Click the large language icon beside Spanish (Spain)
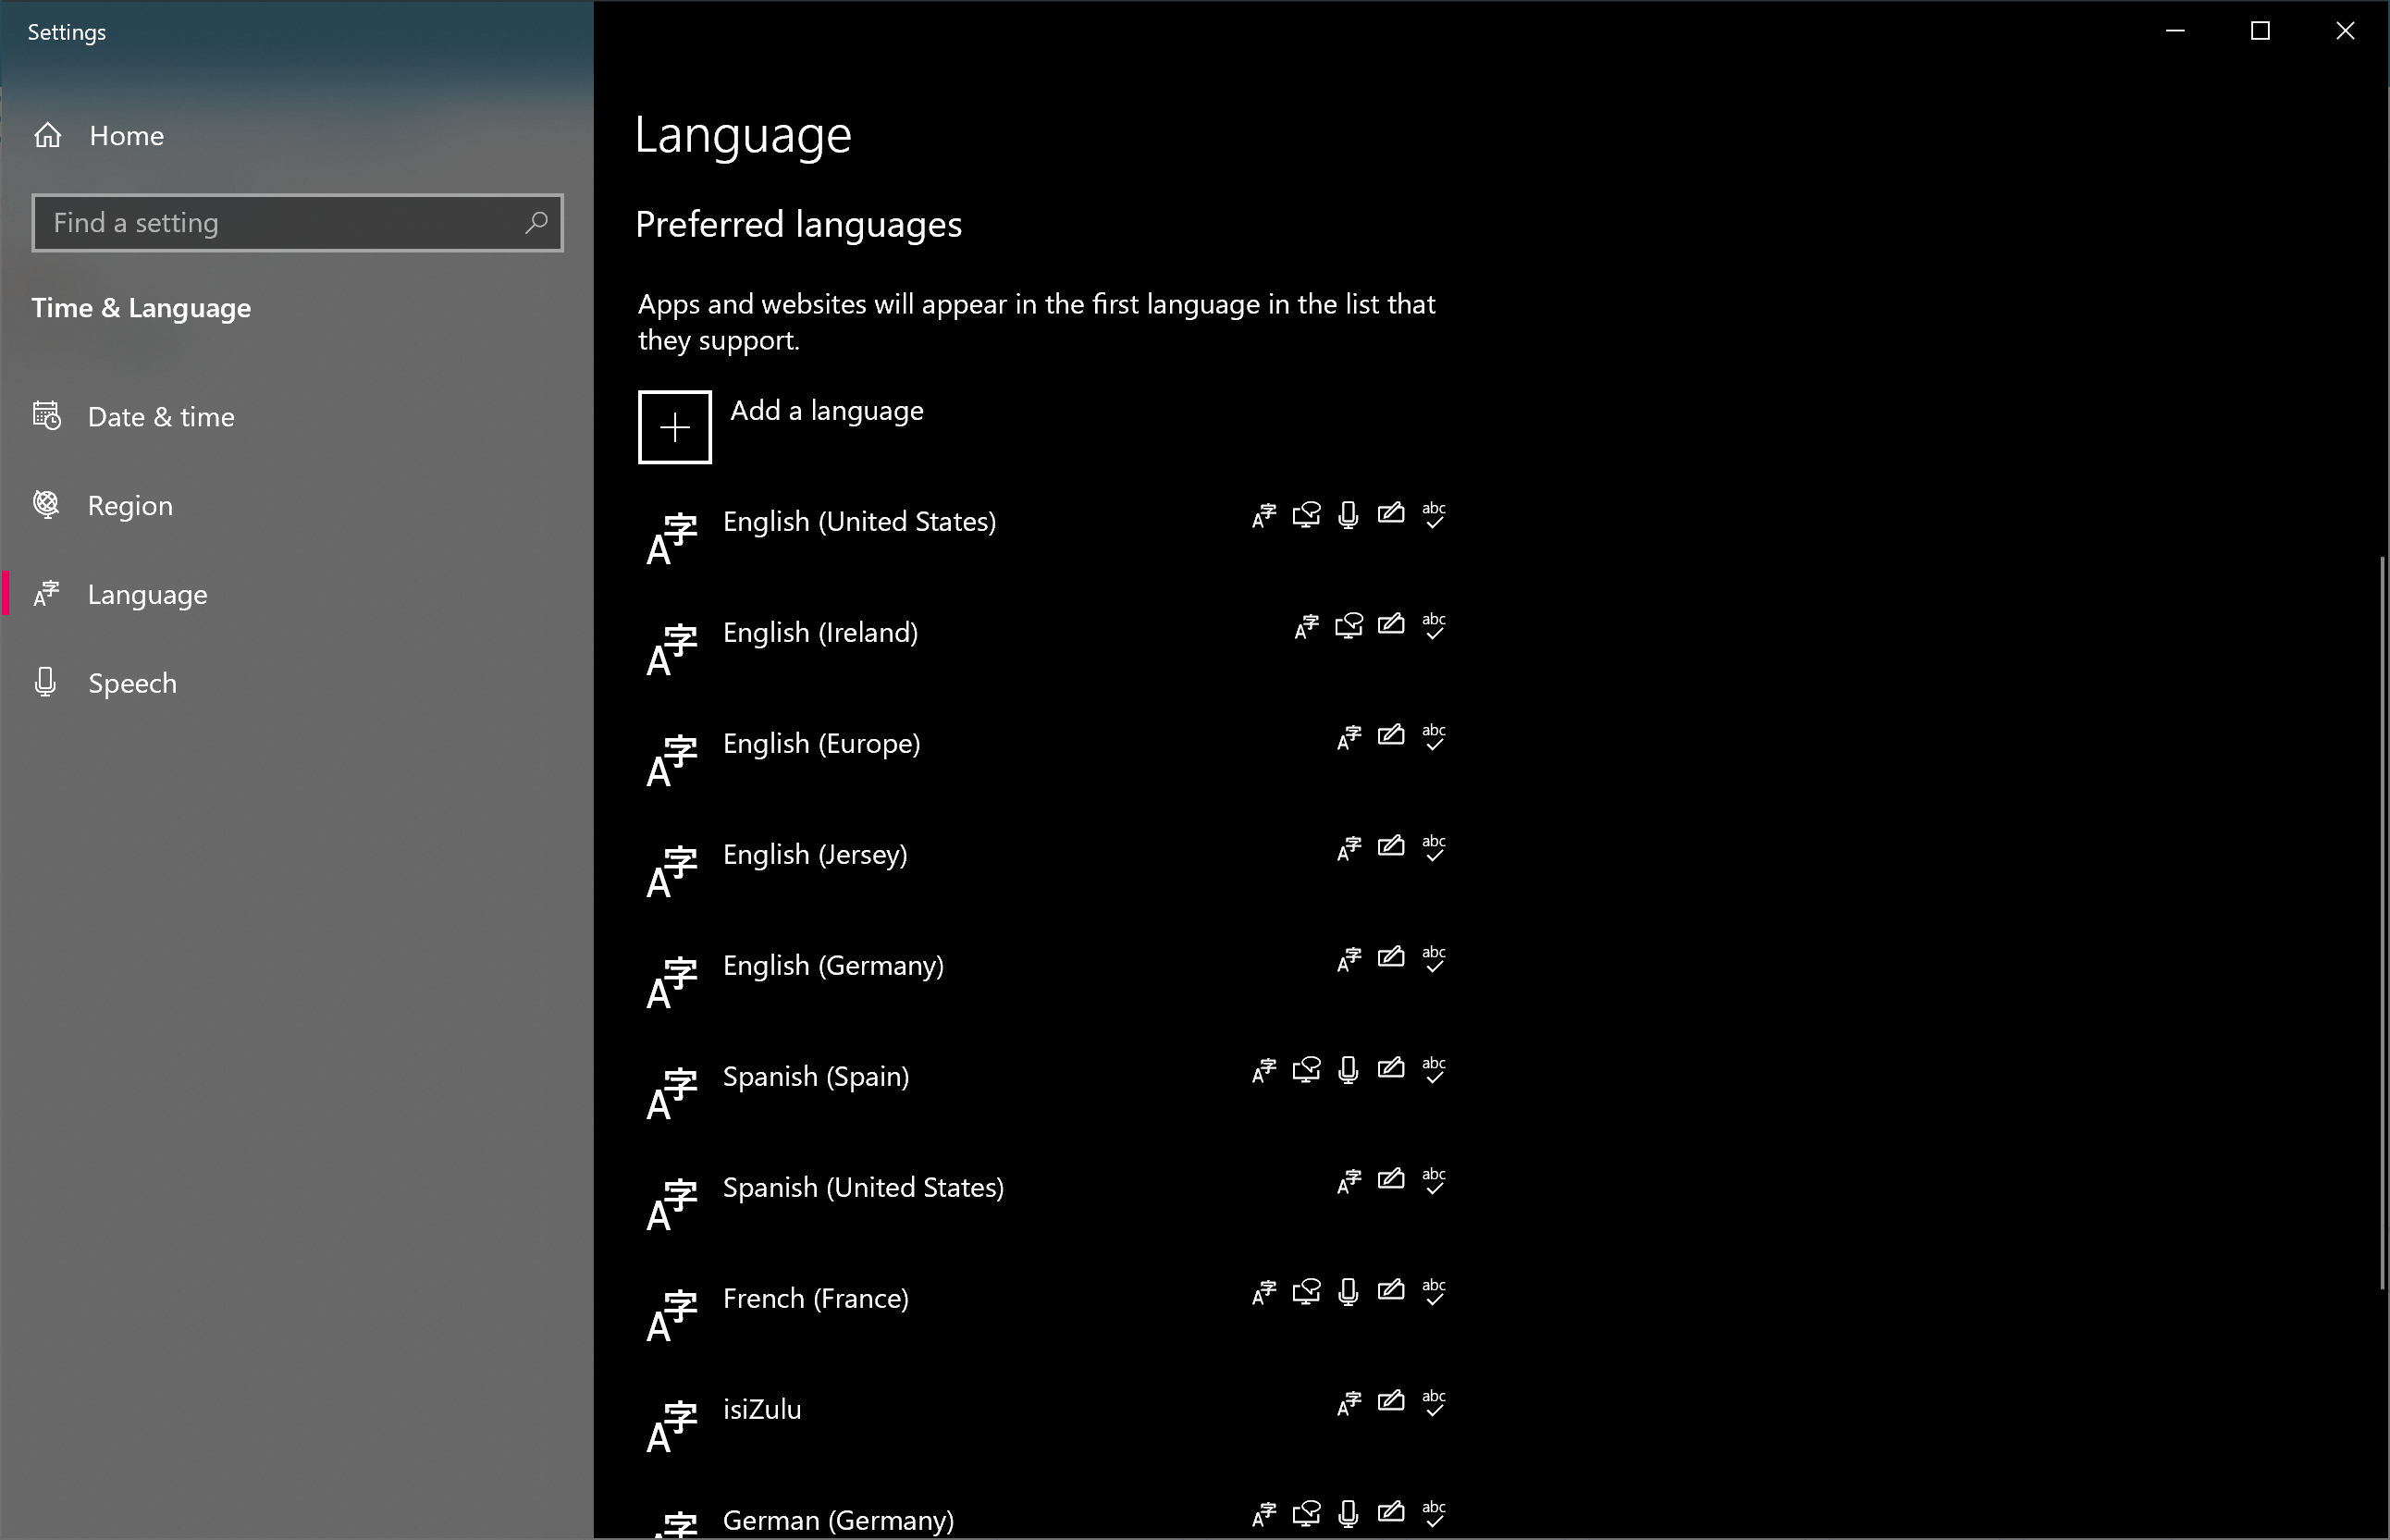The image size is (2390, 1540). (x=672, y=1094)
